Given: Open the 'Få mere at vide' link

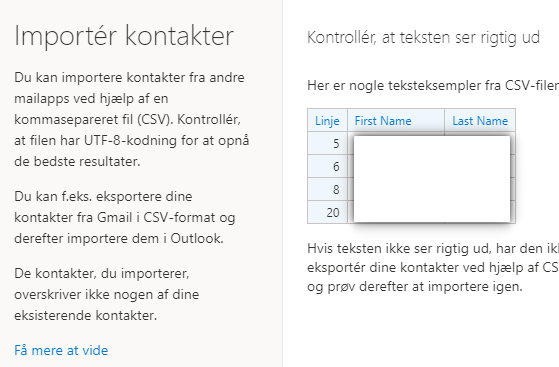Looking at the screenshot, I should pos(61,350).
